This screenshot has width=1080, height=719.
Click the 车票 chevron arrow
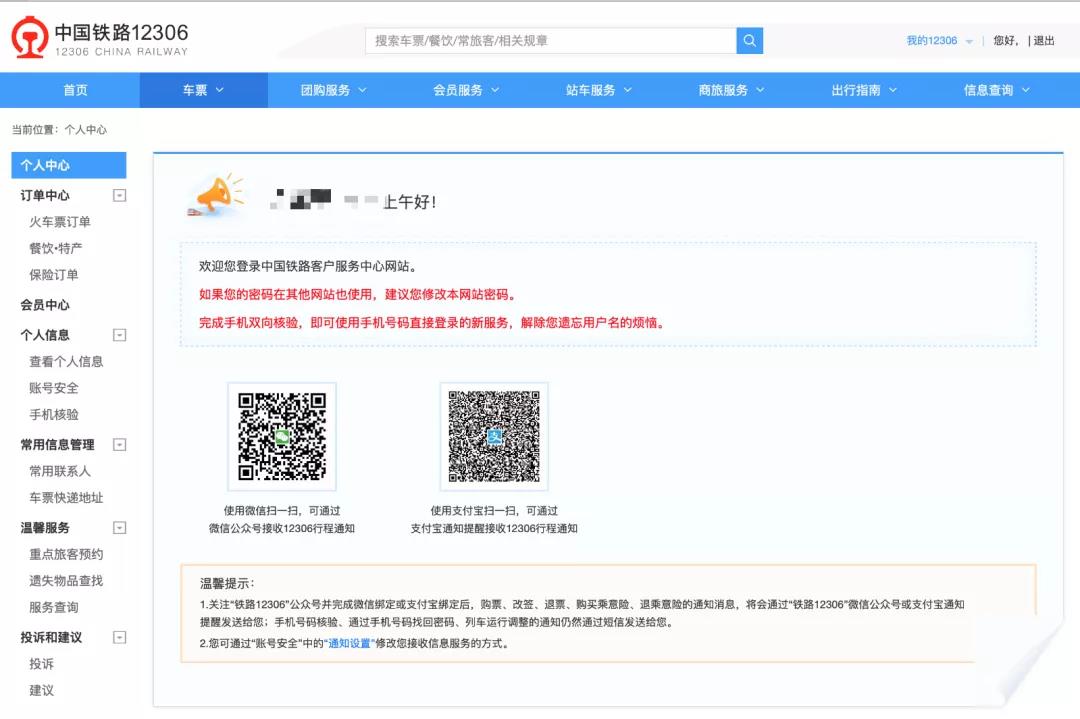[220, 90]
